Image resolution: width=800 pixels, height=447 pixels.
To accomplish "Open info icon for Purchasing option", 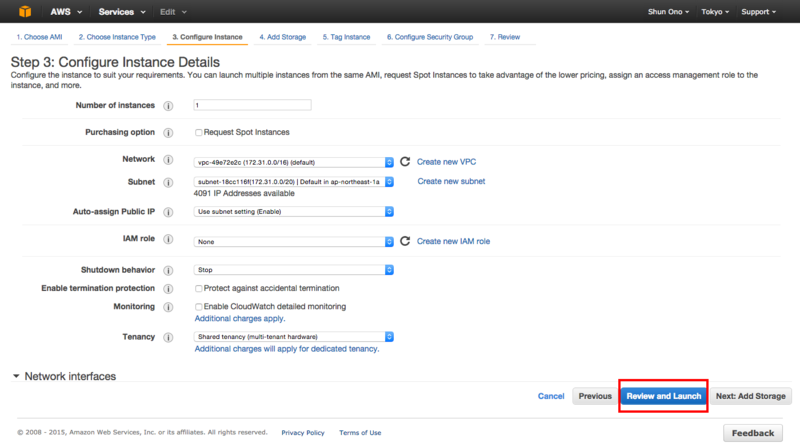I will point(168,133).
